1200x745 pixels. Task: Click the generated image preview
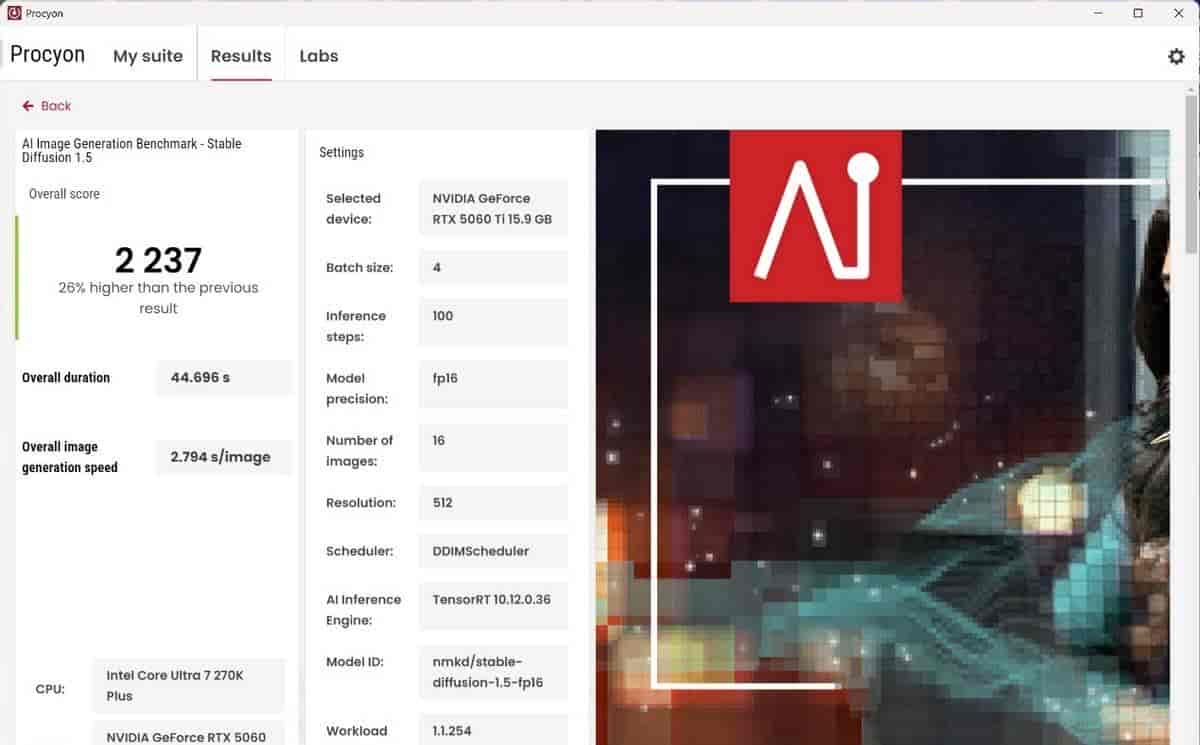click(x=882, y=437)
